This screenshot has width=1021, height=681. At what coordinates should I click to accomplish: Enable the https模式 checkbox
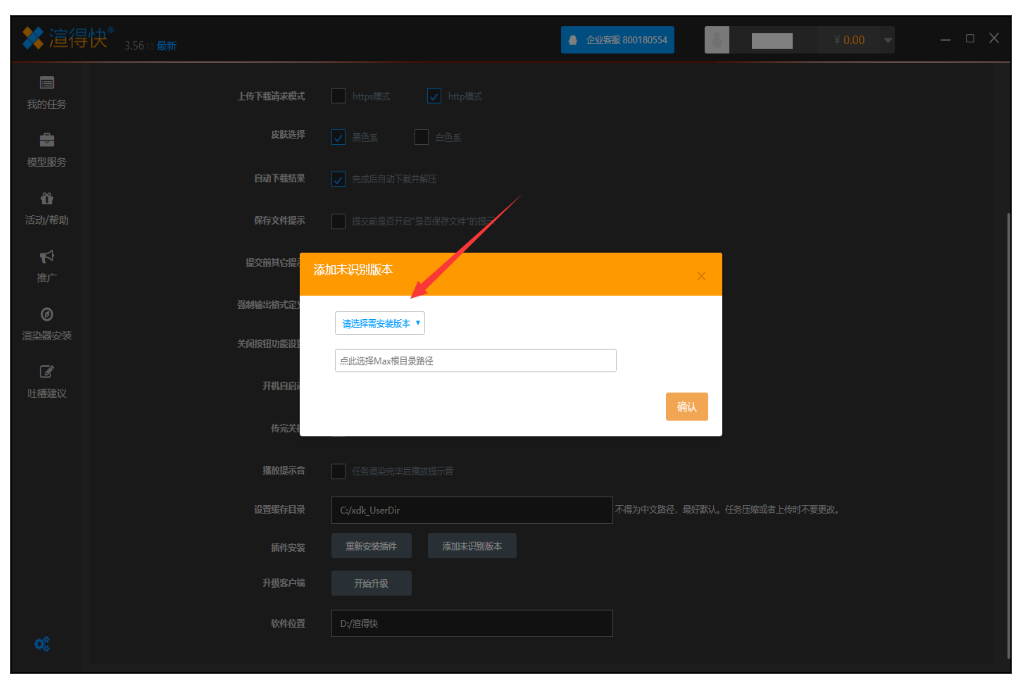coord(338,96)
